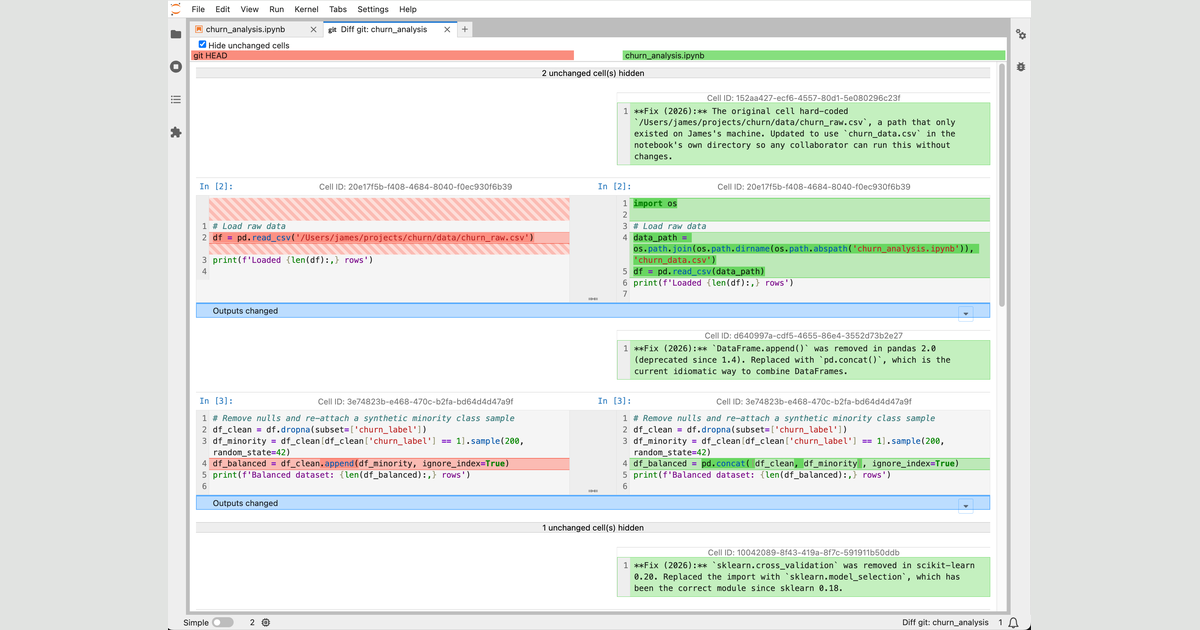Open the Property Inspector gears icon
This screenshot has width=1200, height=630.
click(x=1021, y=35)
